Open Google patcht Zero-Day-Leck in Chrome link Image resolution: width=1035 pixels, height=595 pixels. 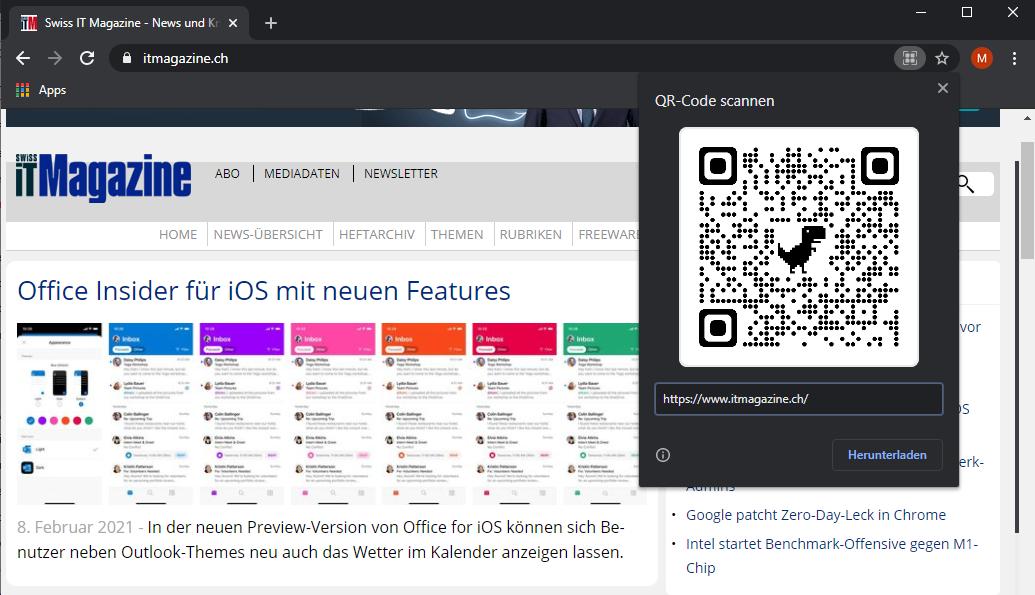[816, 515]
